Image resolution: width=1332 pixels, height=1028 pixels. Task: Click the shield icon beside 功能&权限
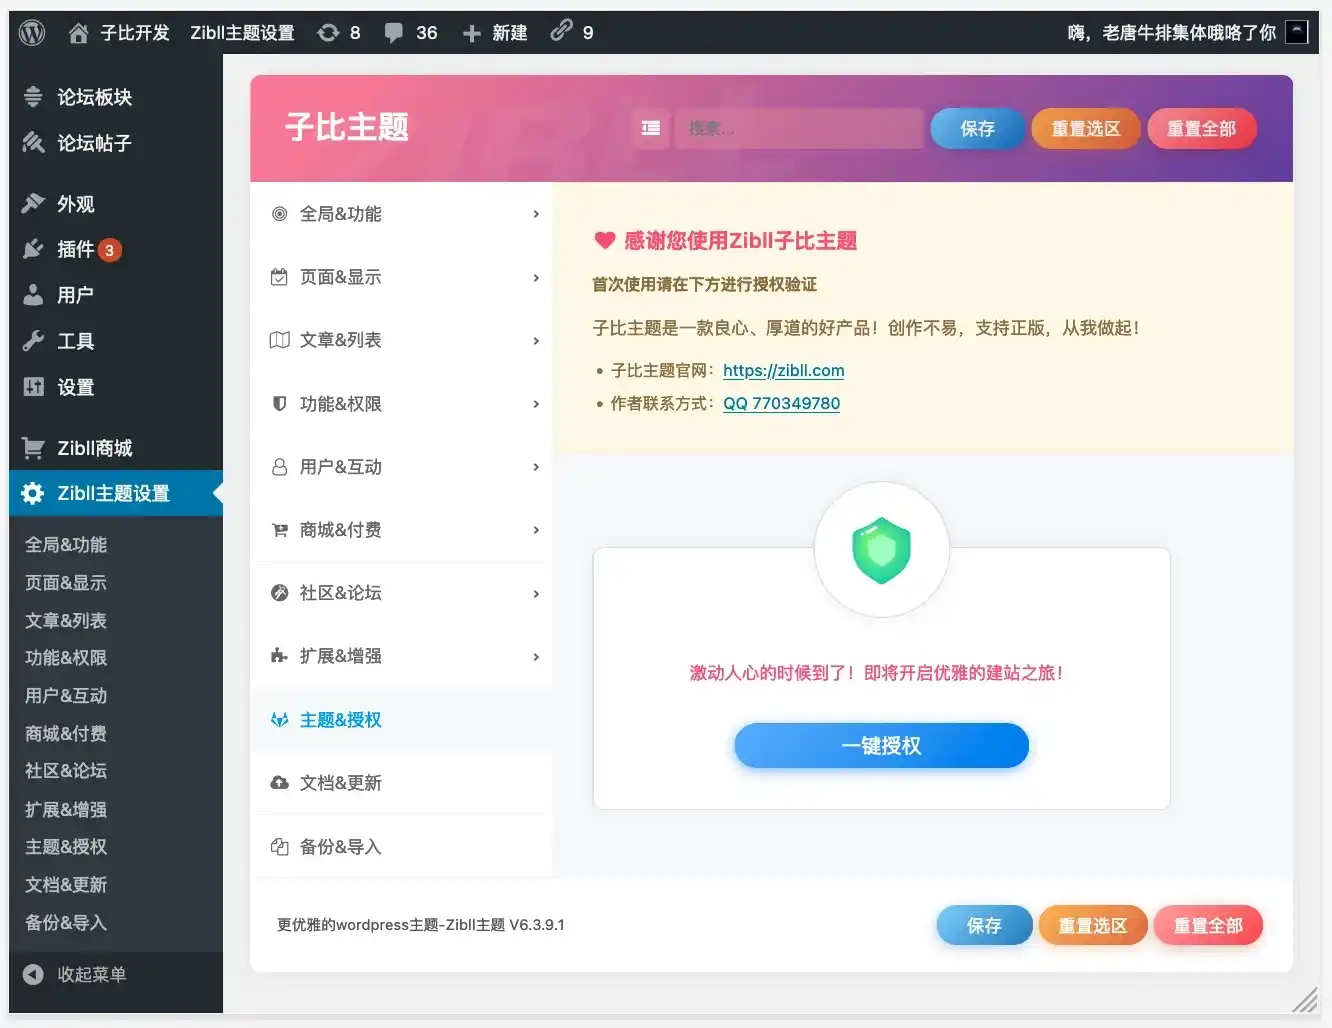(279, 403)
